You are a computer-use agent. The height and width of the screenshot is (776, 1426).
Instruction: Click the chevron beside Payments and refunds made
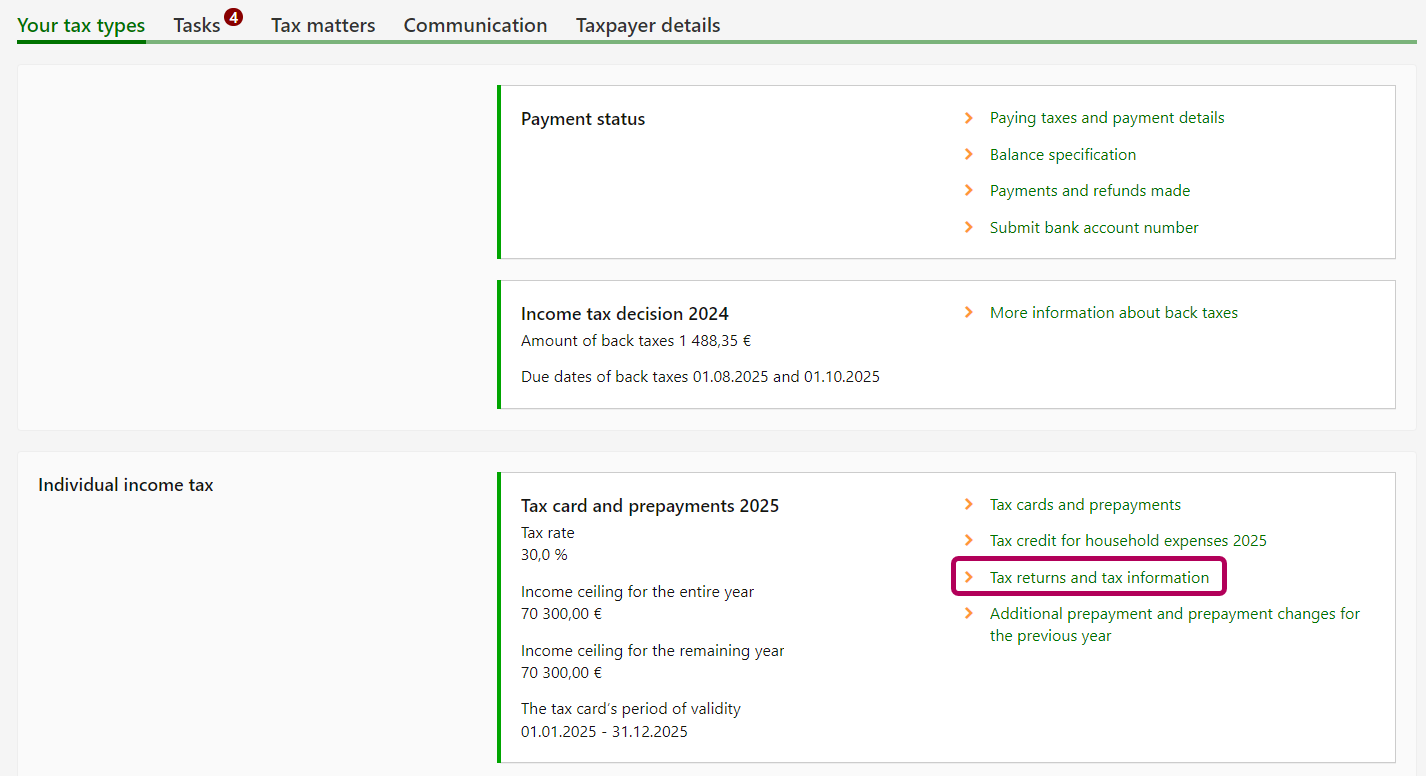(x=968, y=190)
